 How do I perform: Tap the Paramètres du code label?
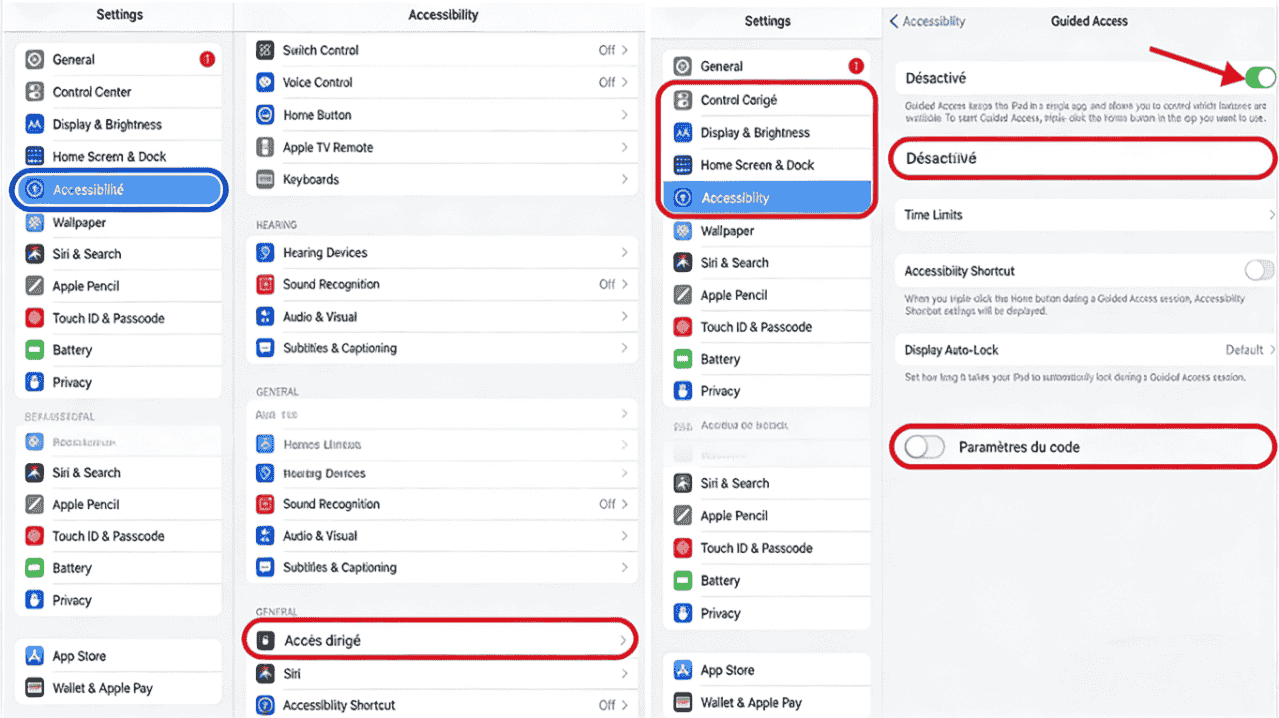pyautogui.click(x=1019, y=447)
